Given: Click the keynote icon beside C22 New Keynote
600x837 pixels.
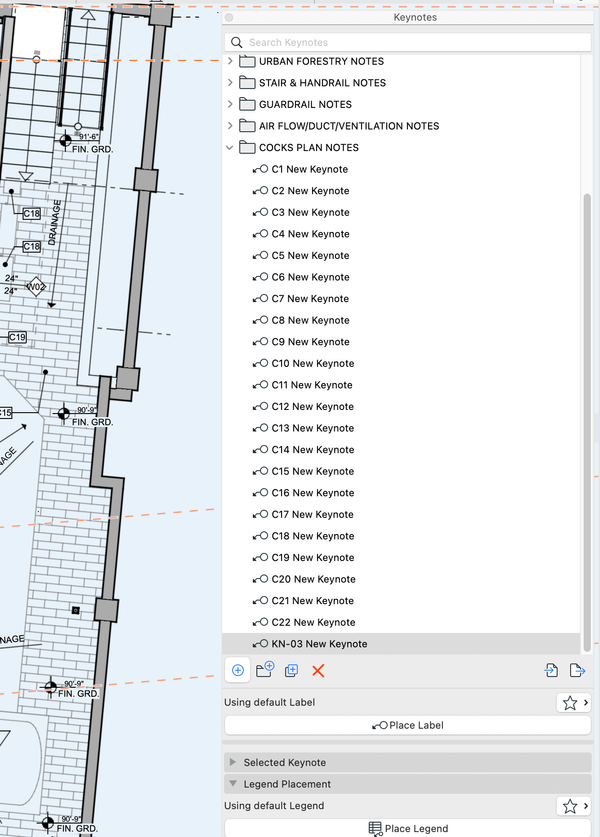Looking at the screenshot, I should pos(260,622).
